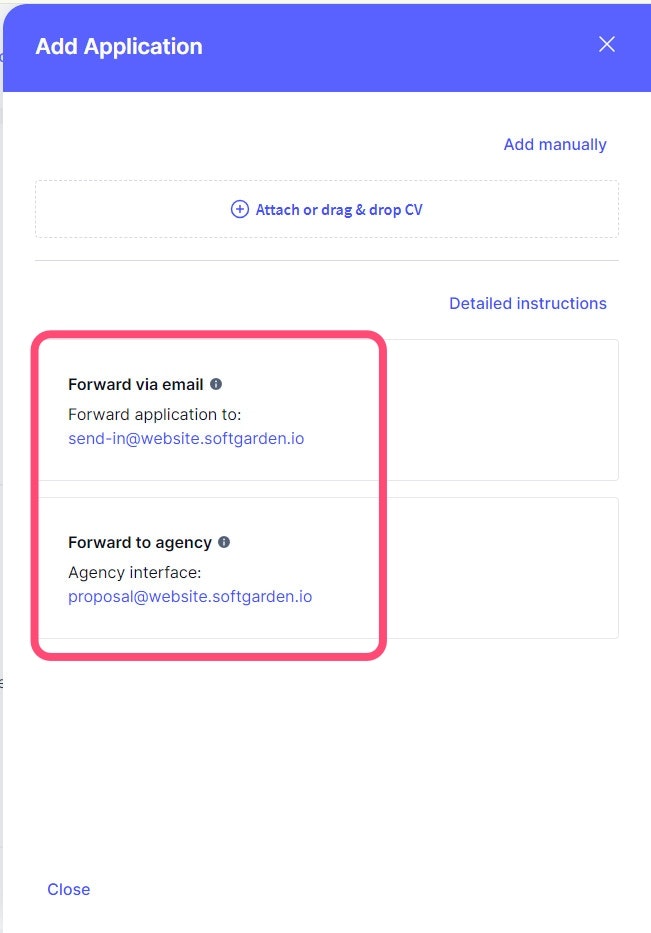Select the 'Forward via email' heading

click(x=136, y=384)
